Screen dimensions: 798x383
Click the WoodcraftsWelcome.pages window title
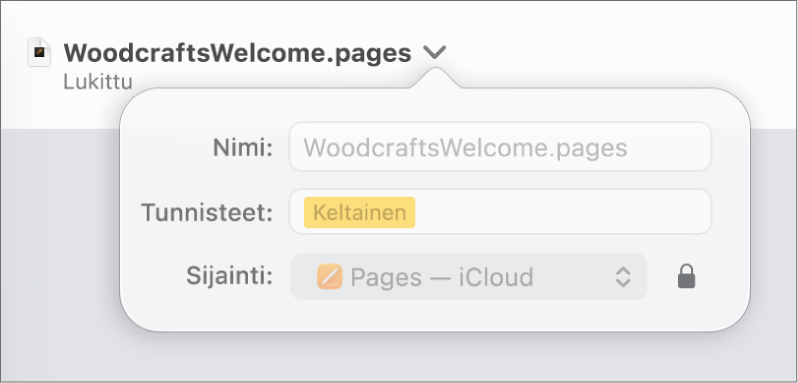237,53
